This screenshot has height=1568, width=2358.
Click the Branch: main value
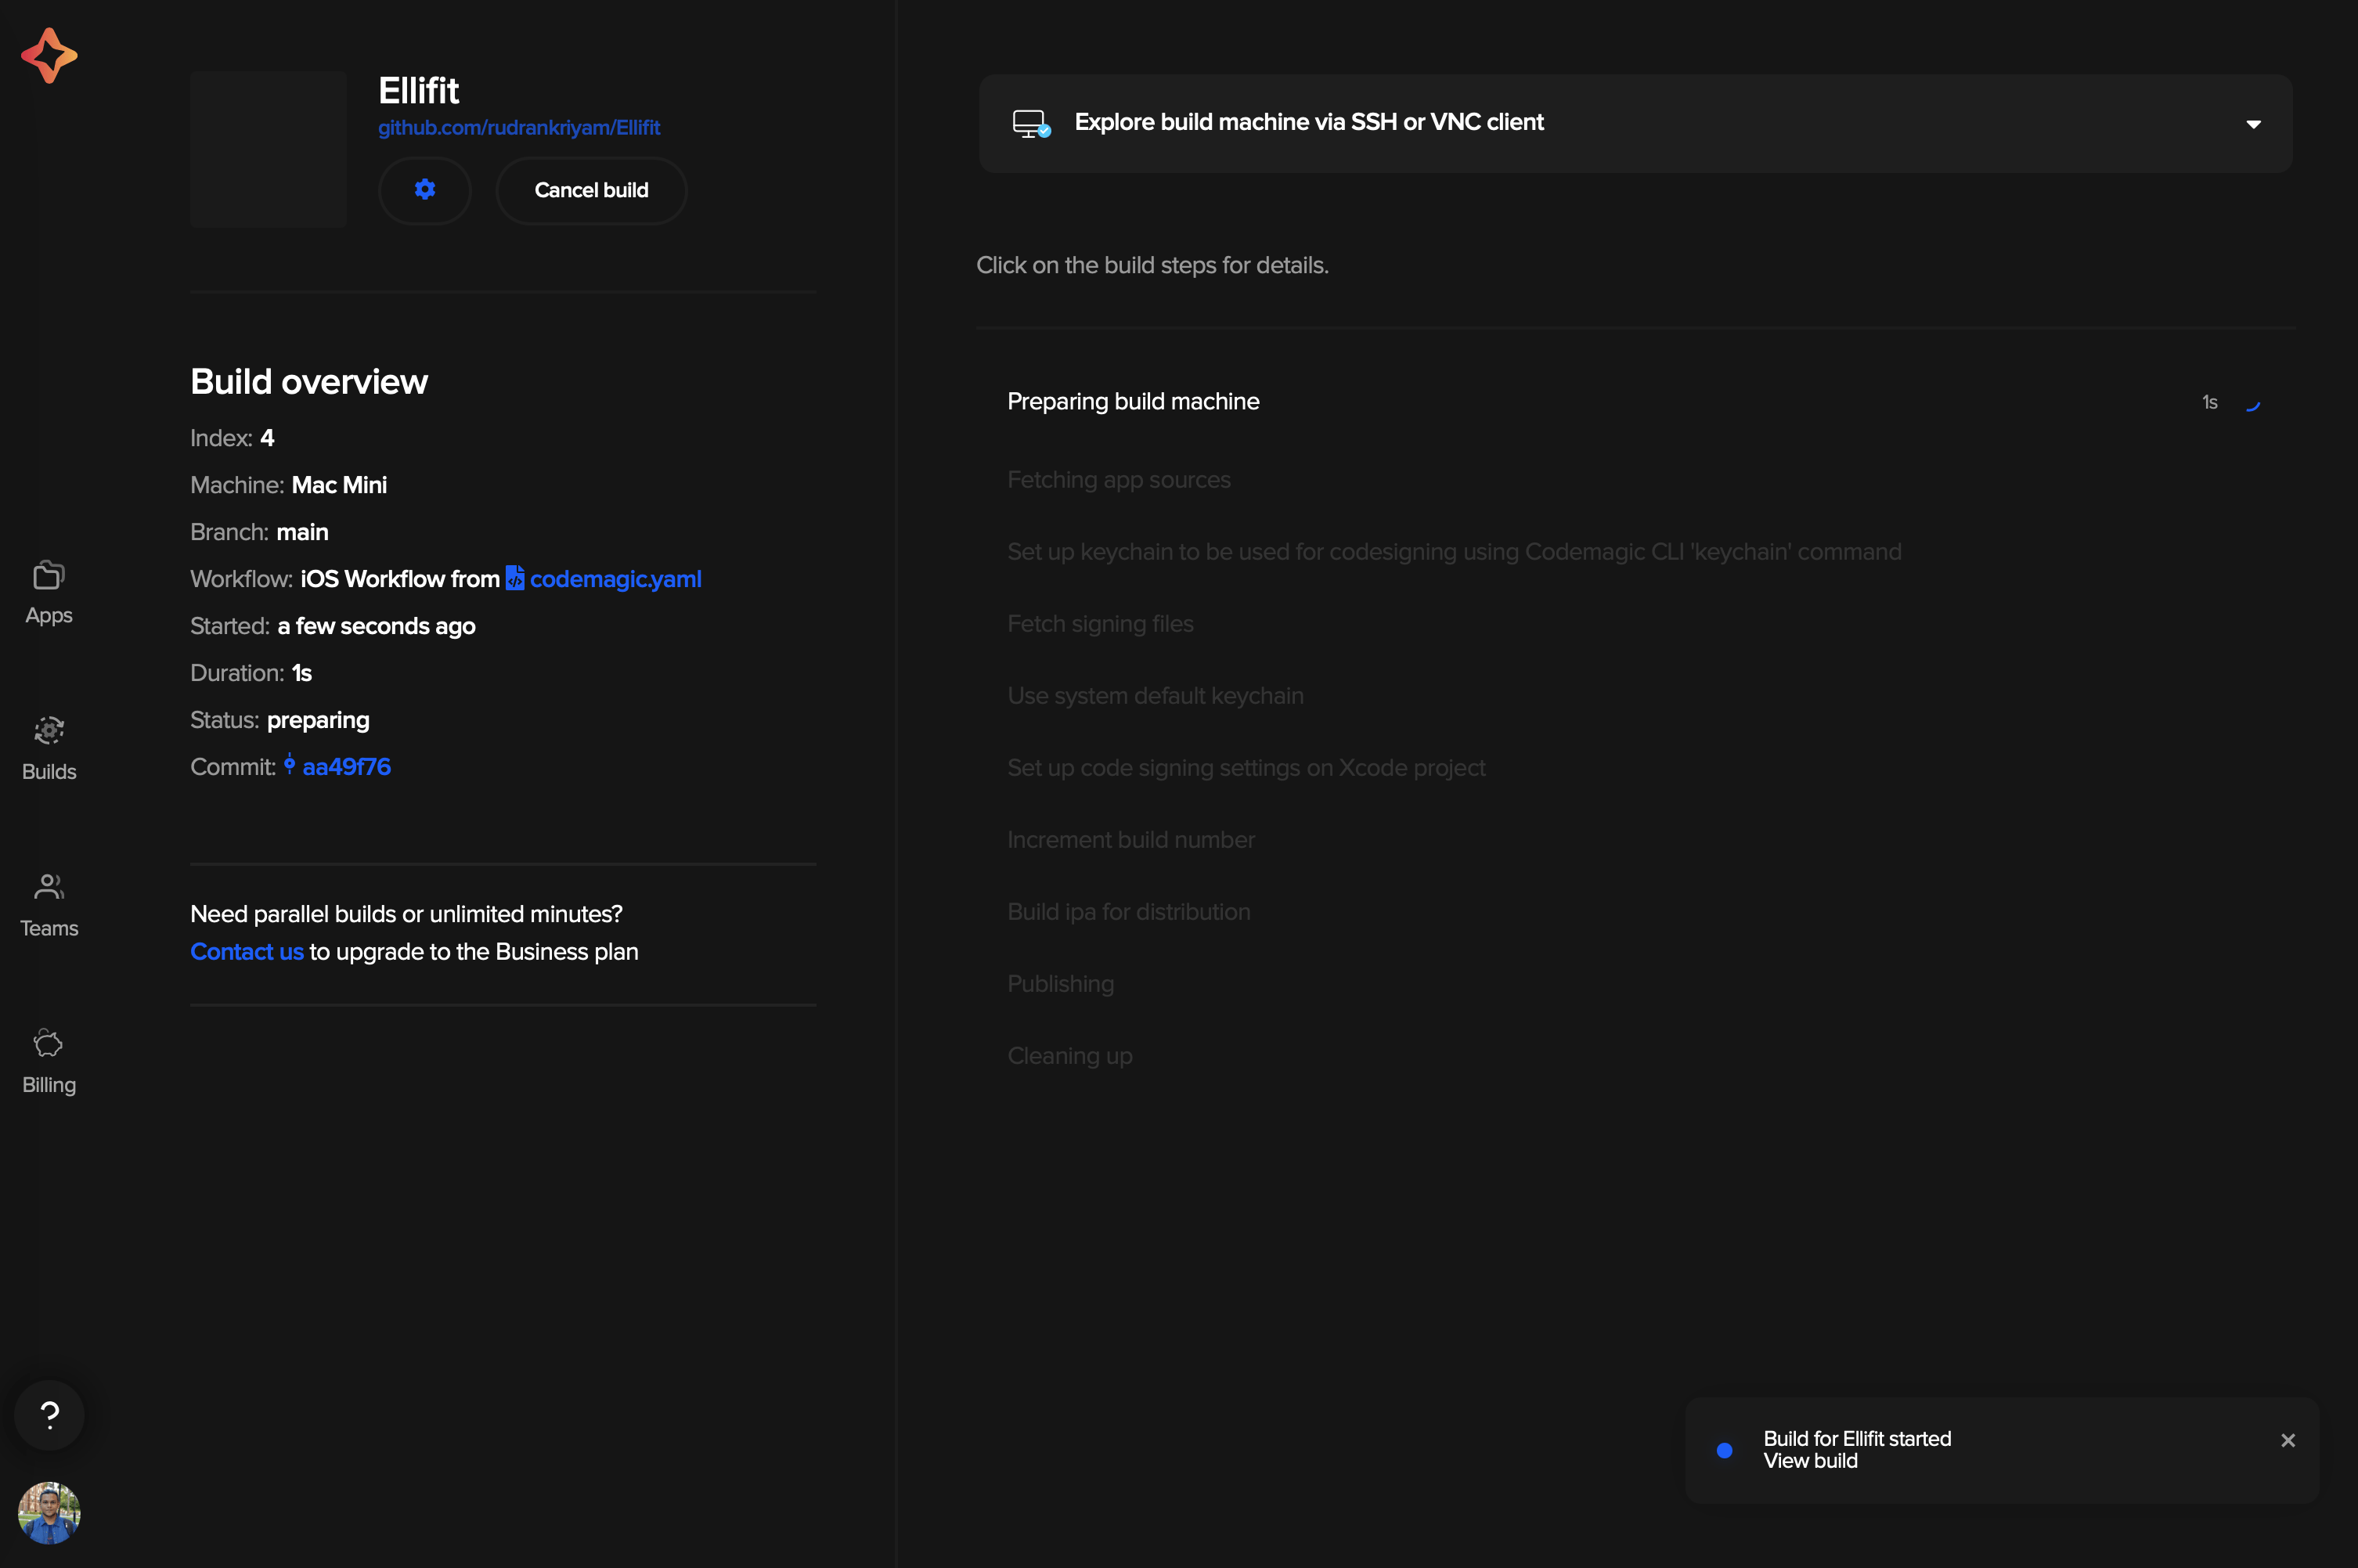point(302,532)
